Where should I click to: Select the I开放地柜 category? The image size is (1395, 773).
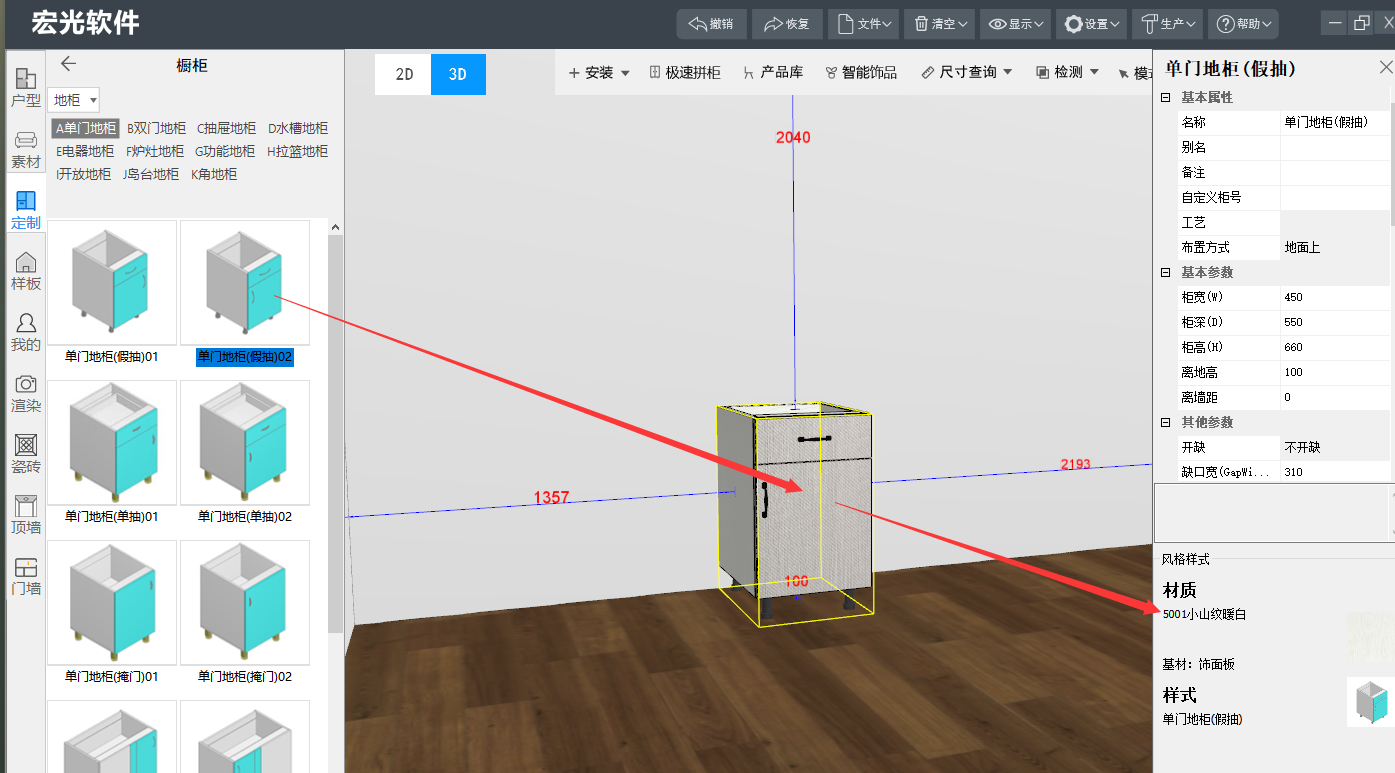(x=84, y=174)
